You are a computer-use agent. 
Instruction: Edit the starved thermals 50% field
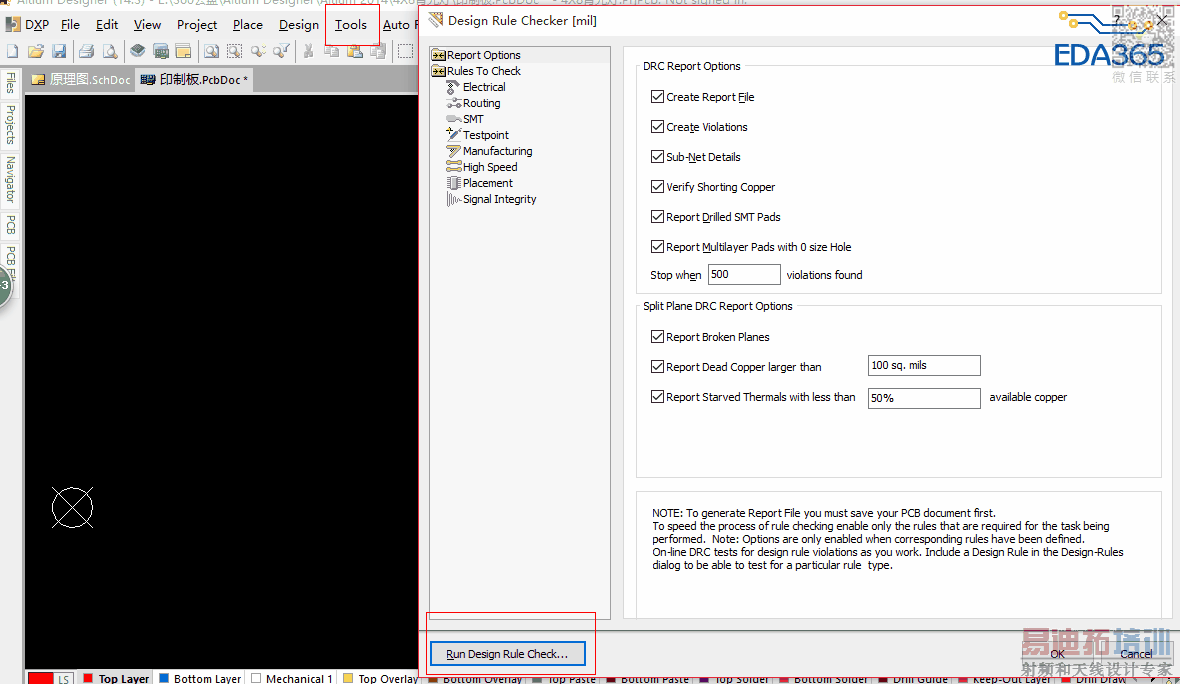(x=924, y=398)
